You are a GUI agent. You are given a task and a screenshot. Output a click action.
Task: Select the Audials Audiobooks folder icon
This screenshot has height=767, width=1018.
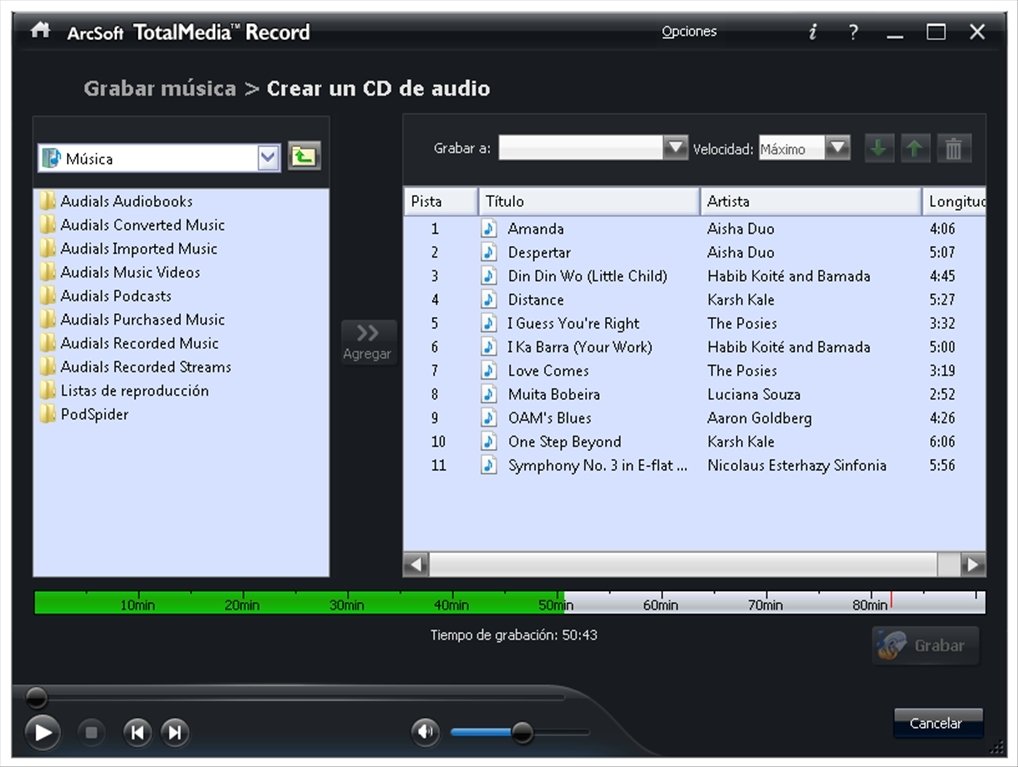tap(48, 201)
